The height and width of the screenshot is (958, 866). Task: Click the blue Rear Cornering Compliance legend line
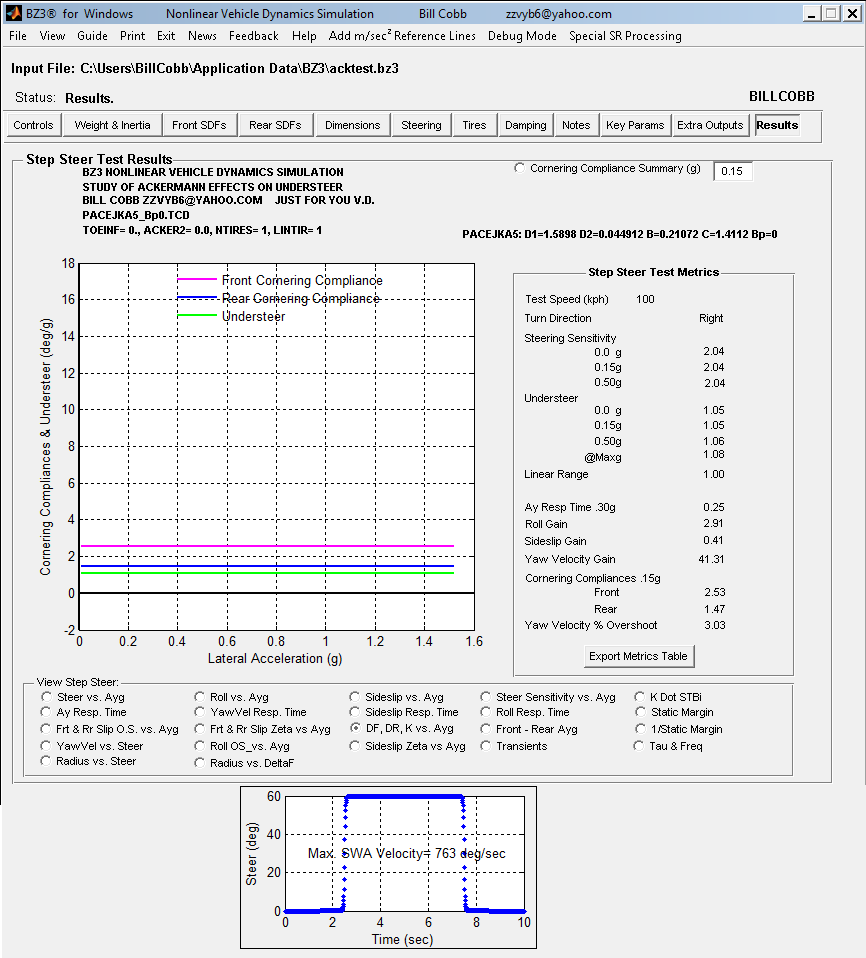[197, 298]
